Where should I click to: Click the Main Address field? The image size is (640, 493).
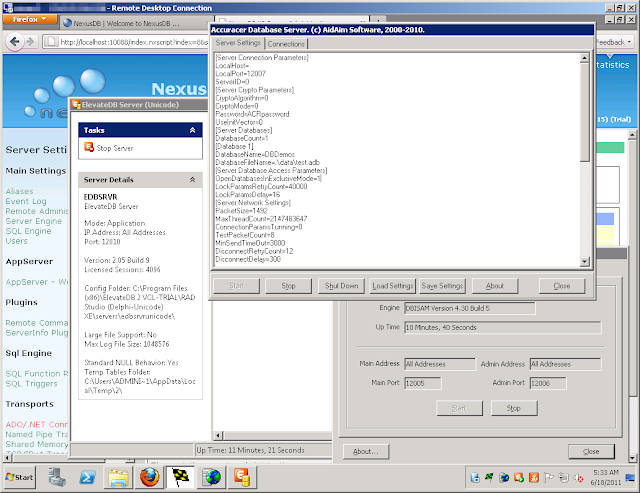point(440,364)
